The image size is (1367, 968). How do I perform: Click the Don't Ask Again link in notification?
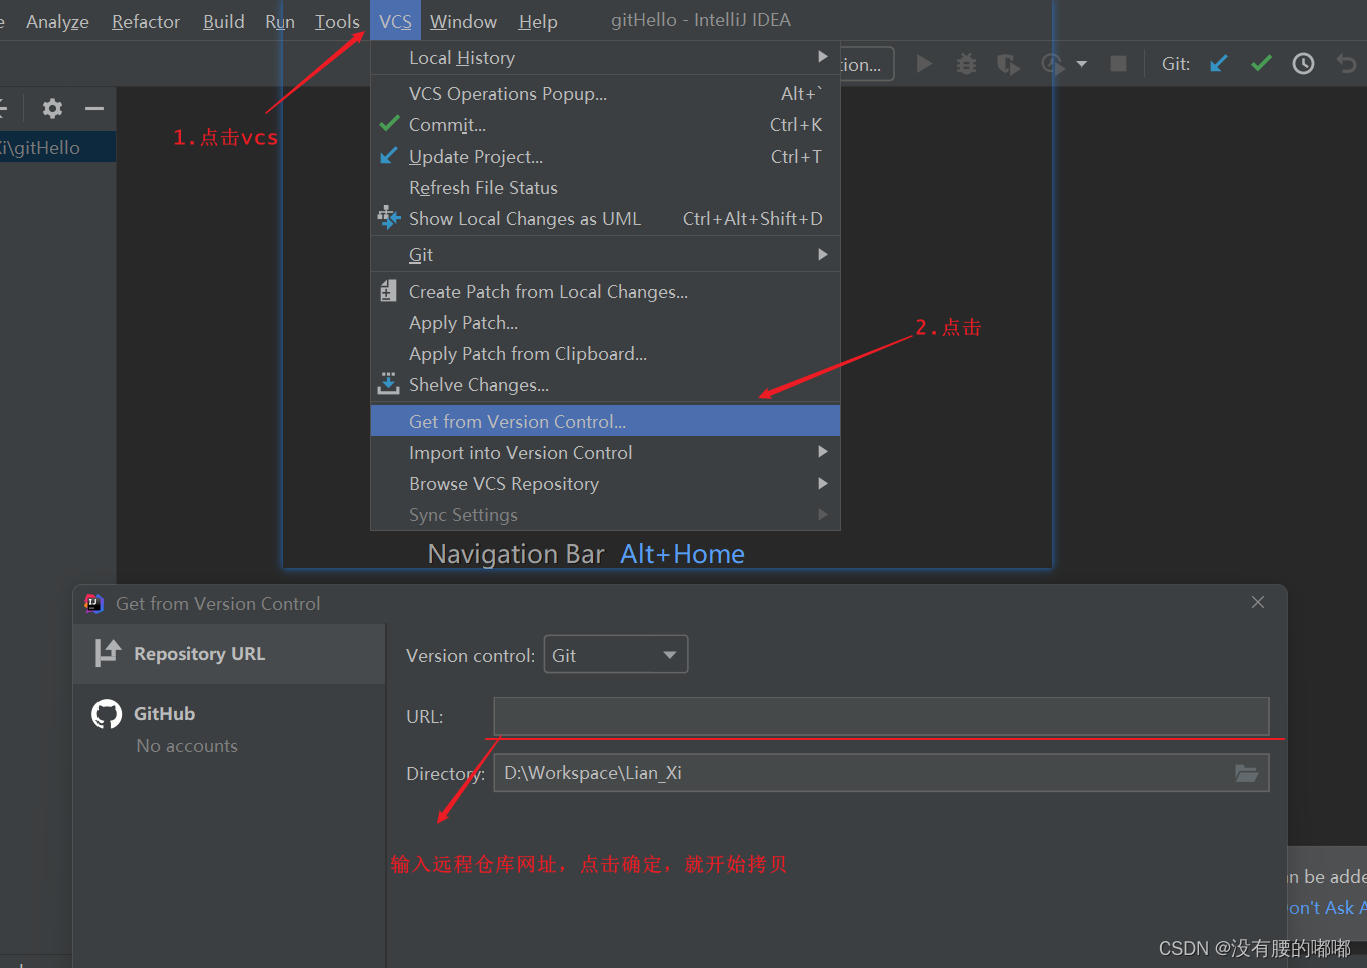click(1327, 907)
